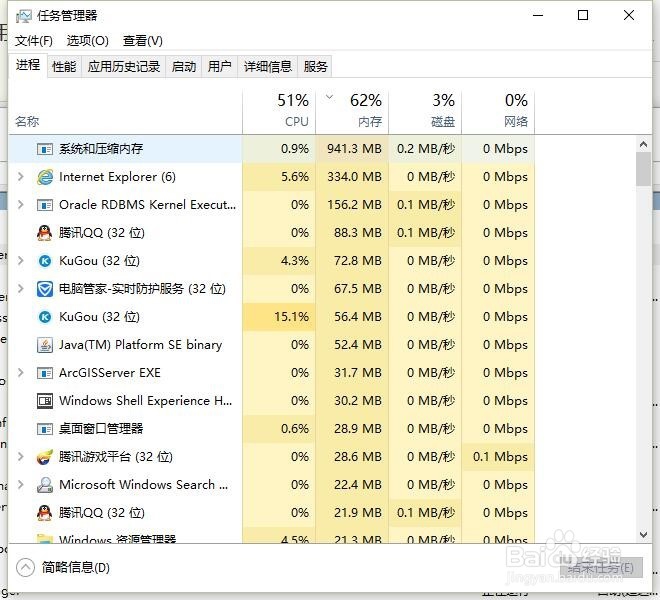Maximize the Task Manager window
660x600 pixels.
[x=583, y=16]
